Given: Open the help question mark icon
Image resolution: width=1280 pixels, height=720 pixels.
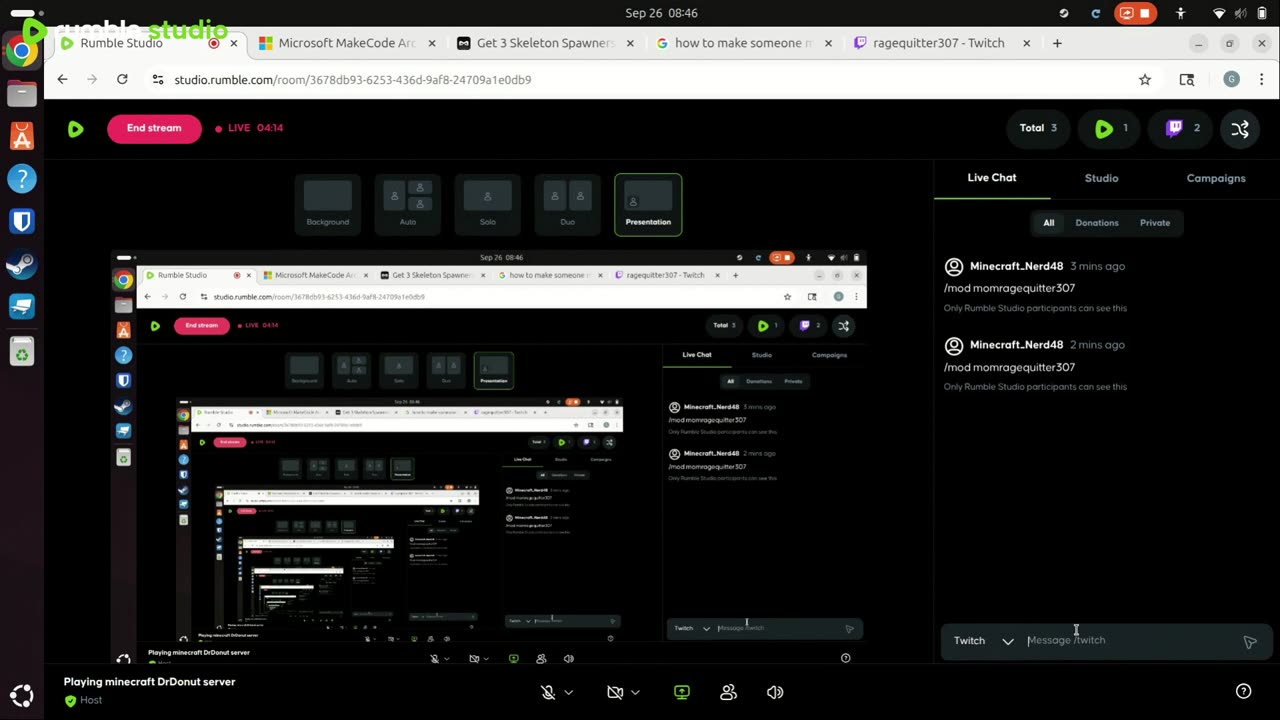Looking at the screenshot, I should [x=1243, y=691].
